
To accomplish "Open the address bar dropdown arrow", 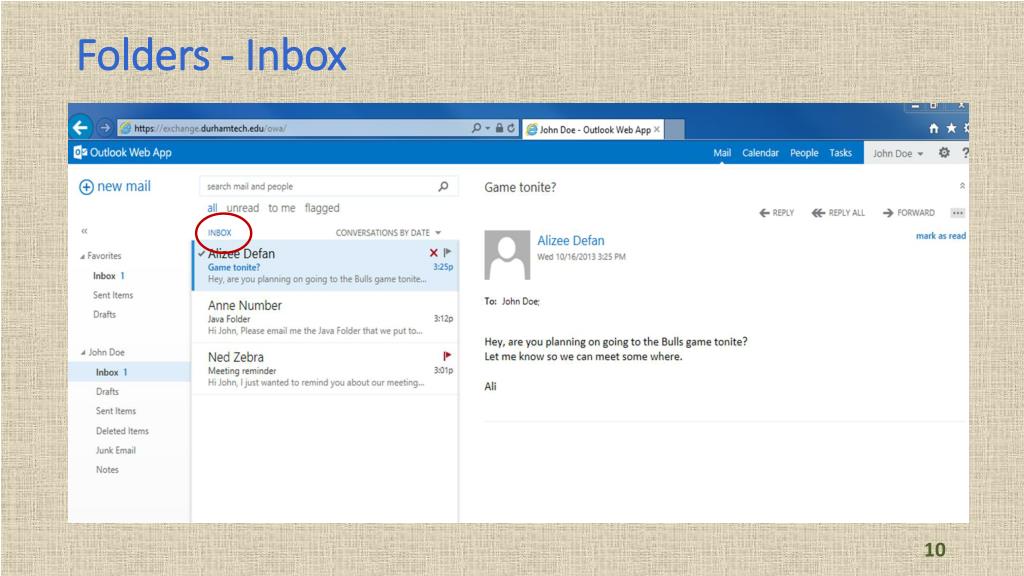I will tap(488, 128).
